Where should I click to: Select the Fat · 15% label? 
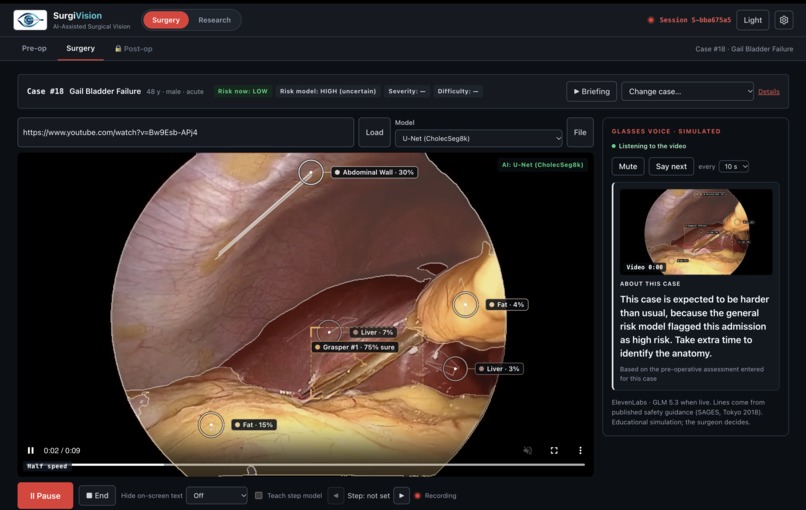(x=254, y=425)
